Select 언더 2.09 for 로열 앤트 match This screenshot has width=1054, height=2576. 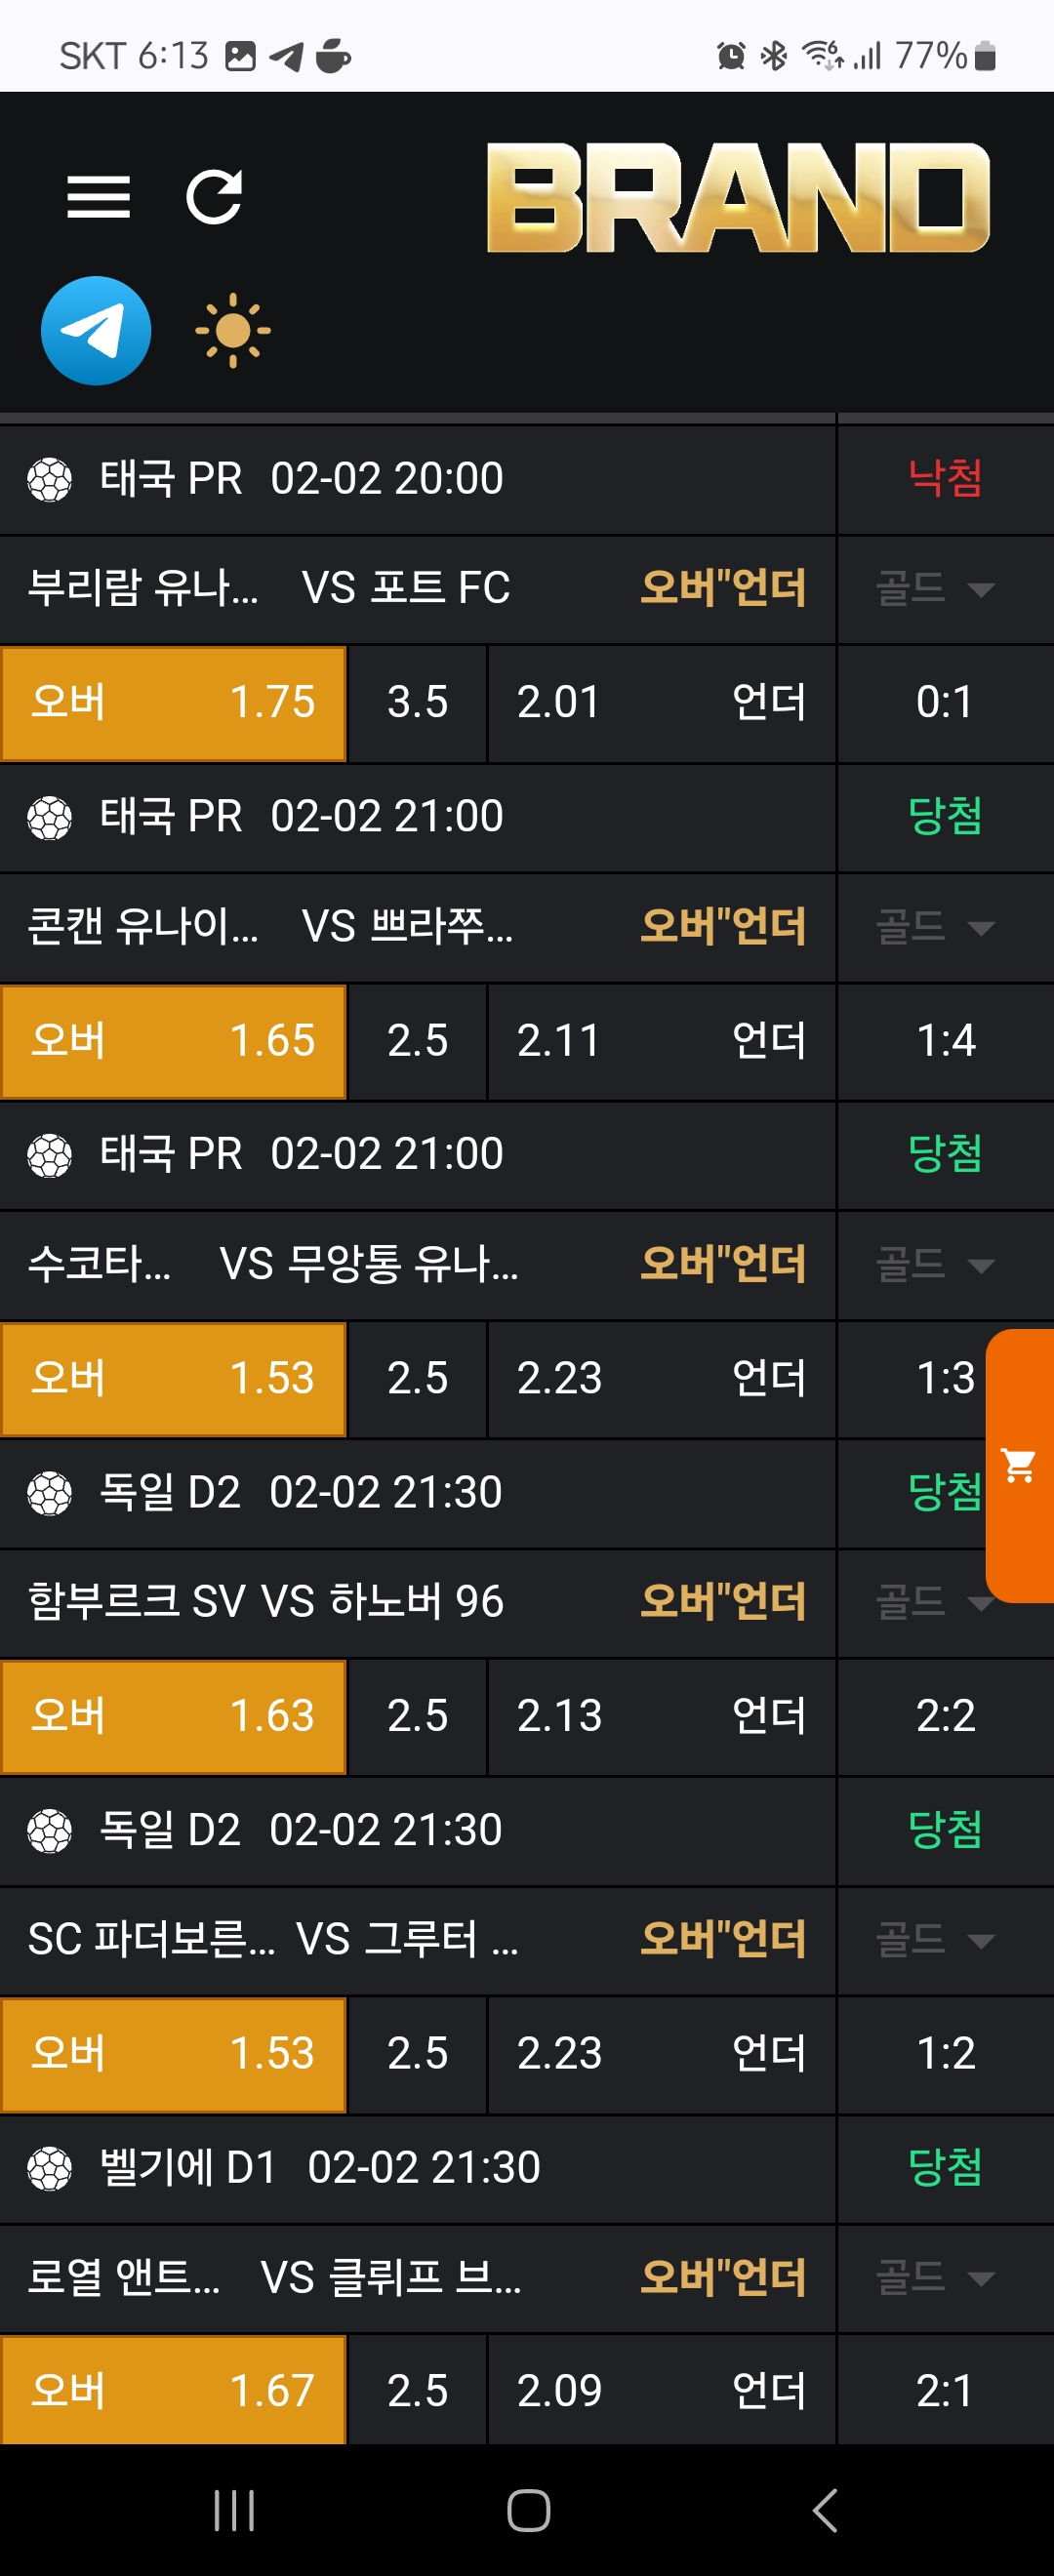click(x=661, y=2391)
